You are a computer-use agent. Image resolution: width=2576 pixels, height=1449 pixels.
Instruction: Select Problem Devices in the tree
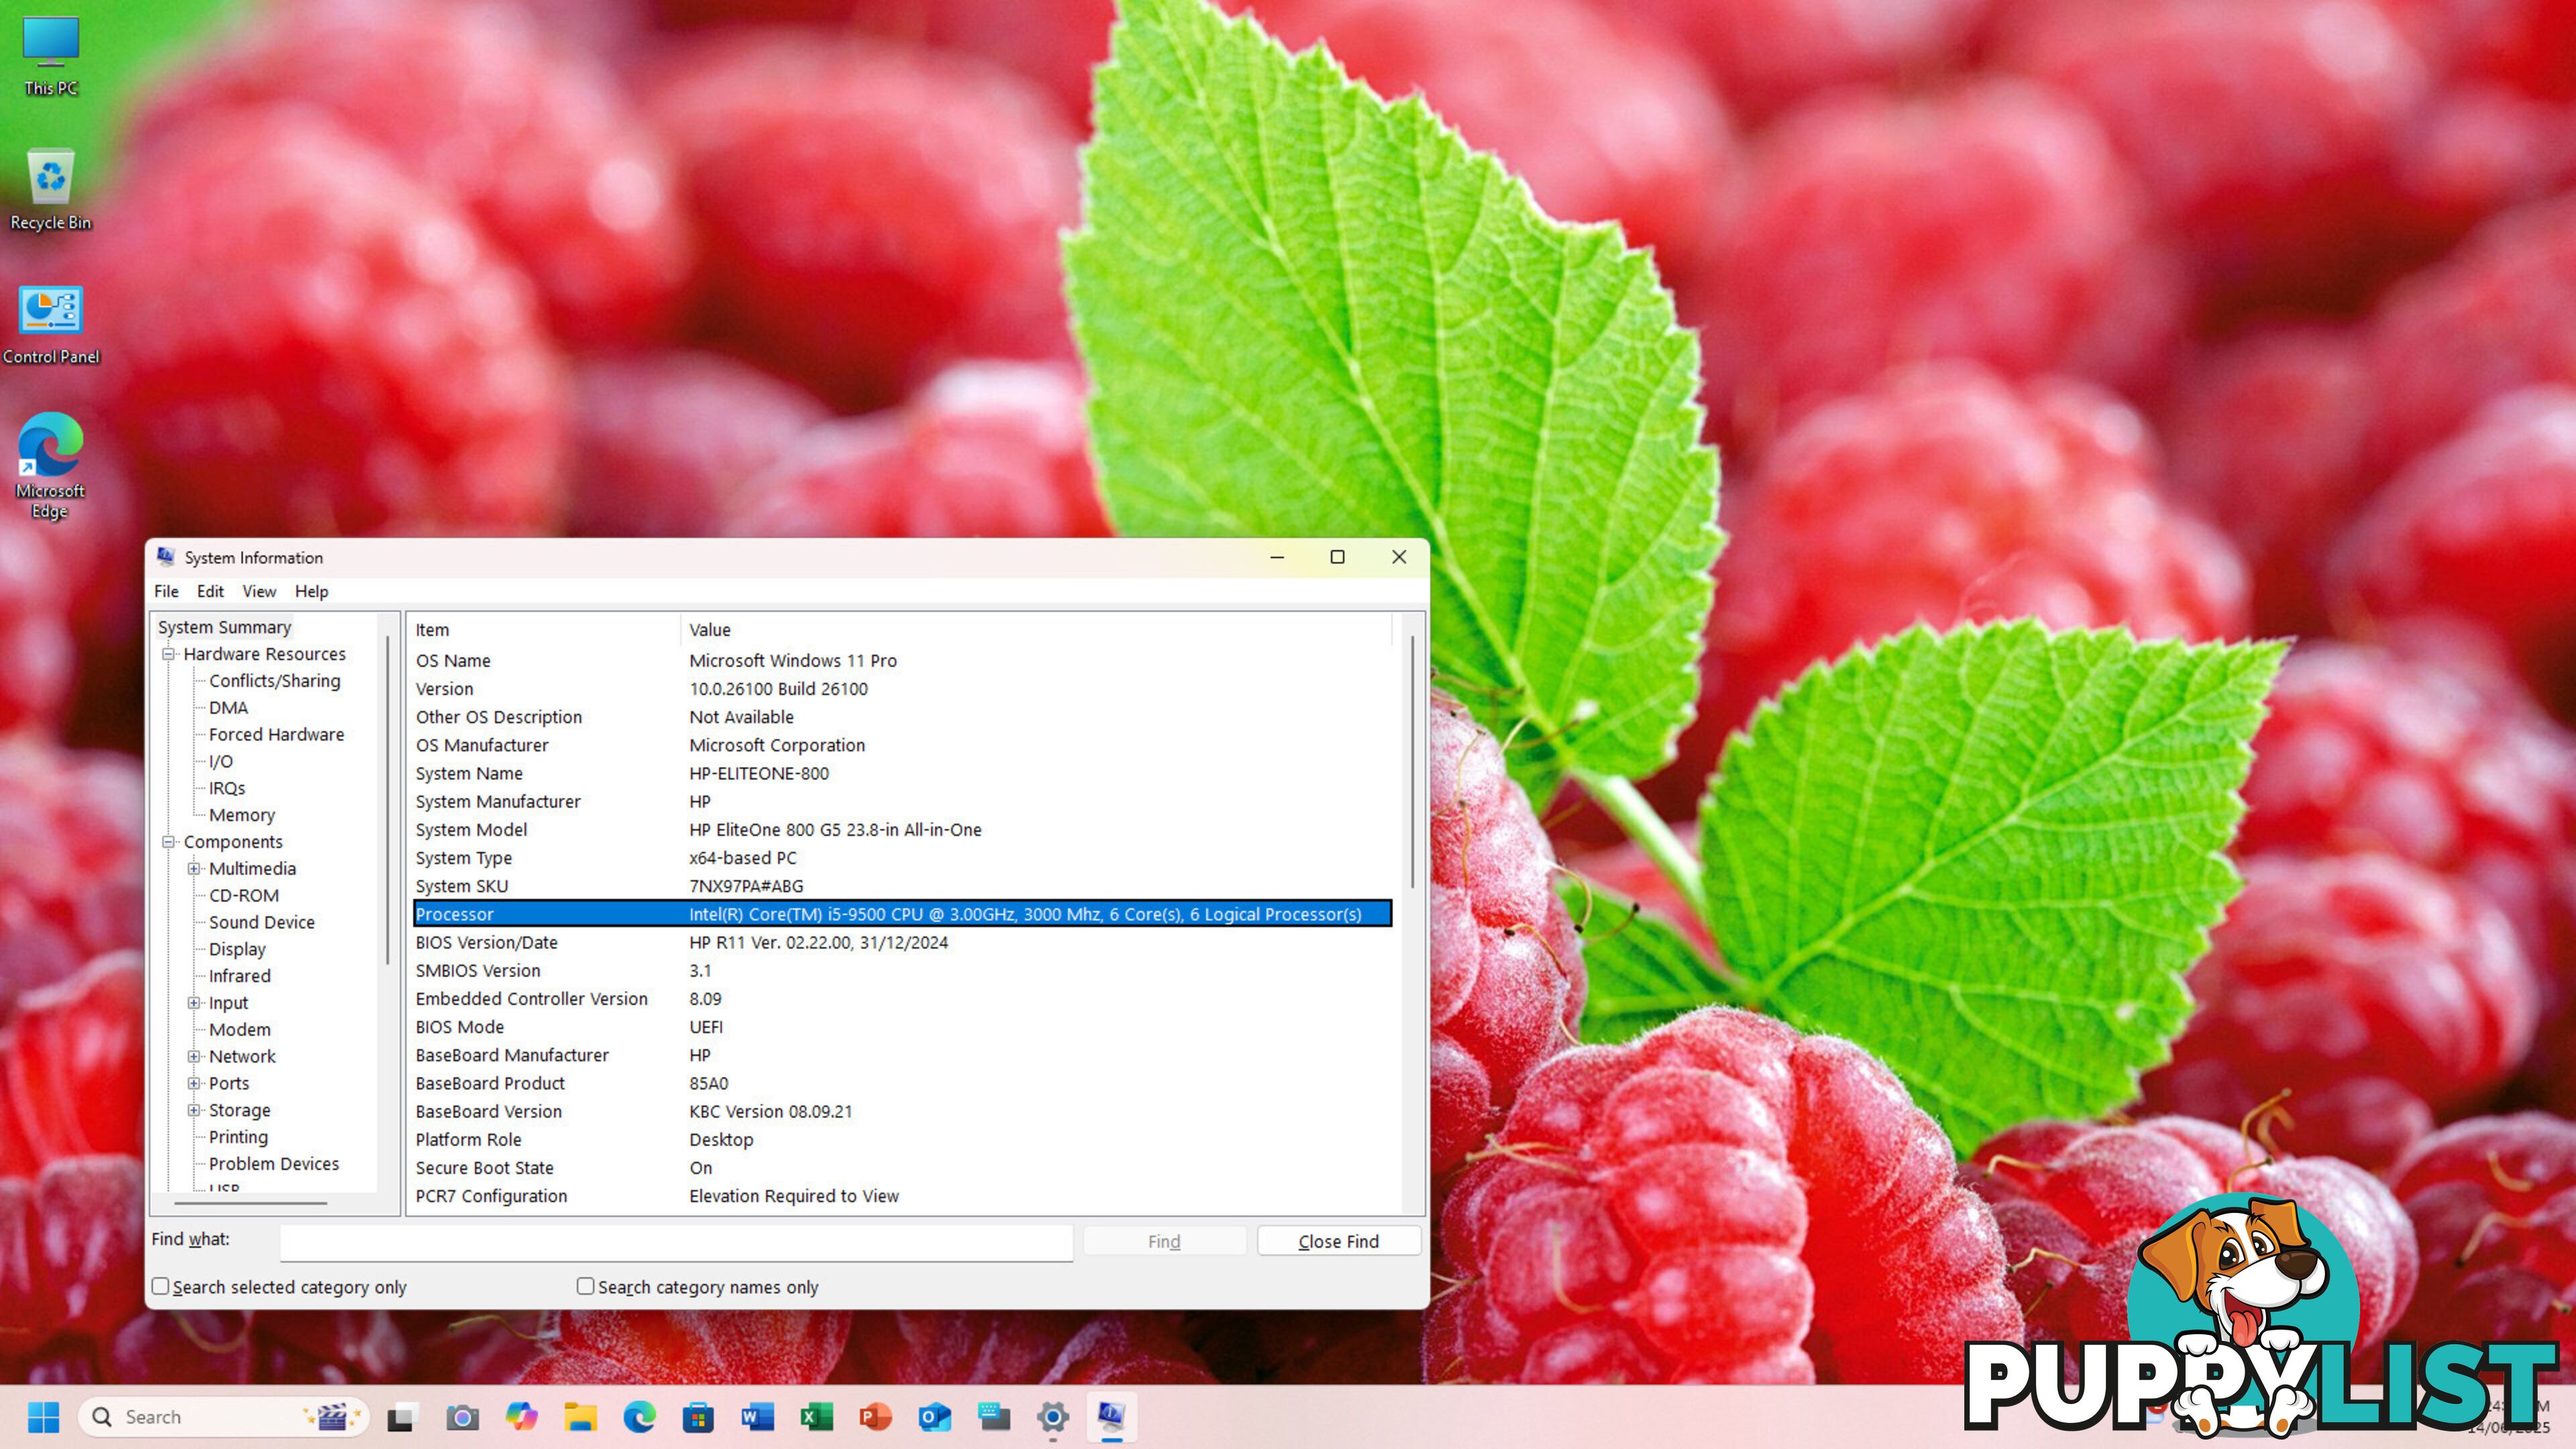(273, 1164)
